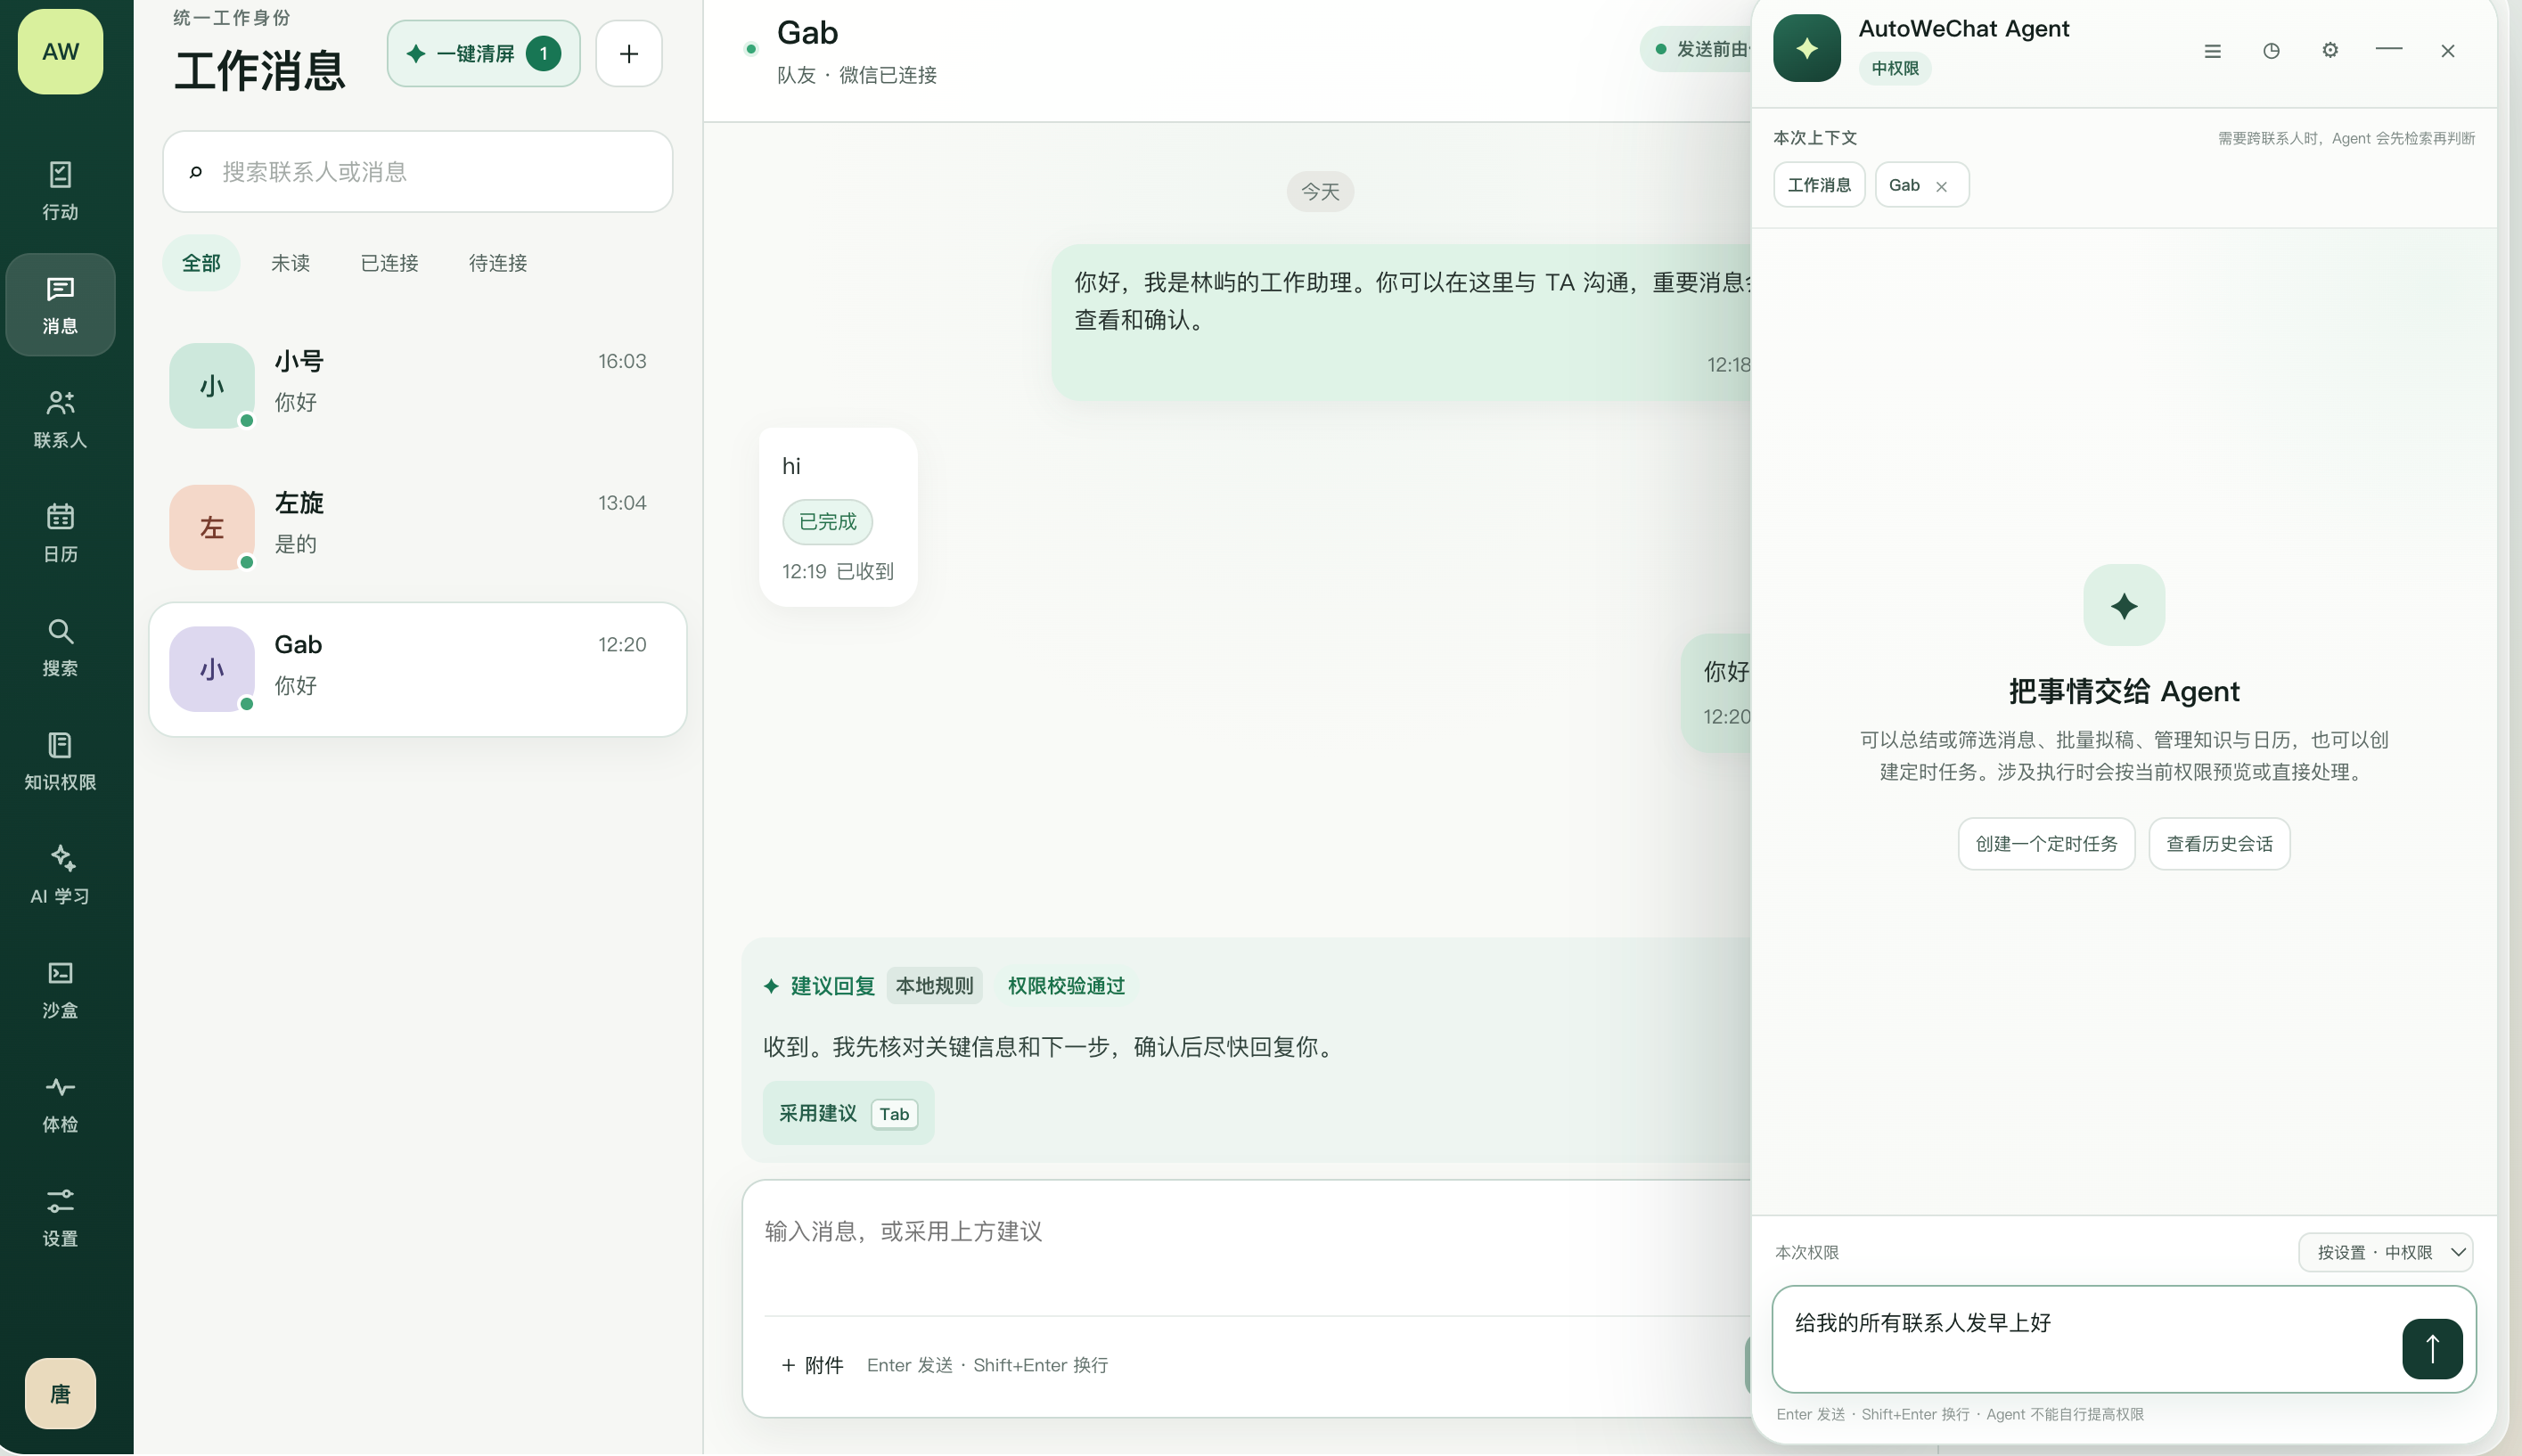The image size is (2522, 1456).
Task: Focus the 搜索联系人或消息 search field
Action: coord(418,171)
